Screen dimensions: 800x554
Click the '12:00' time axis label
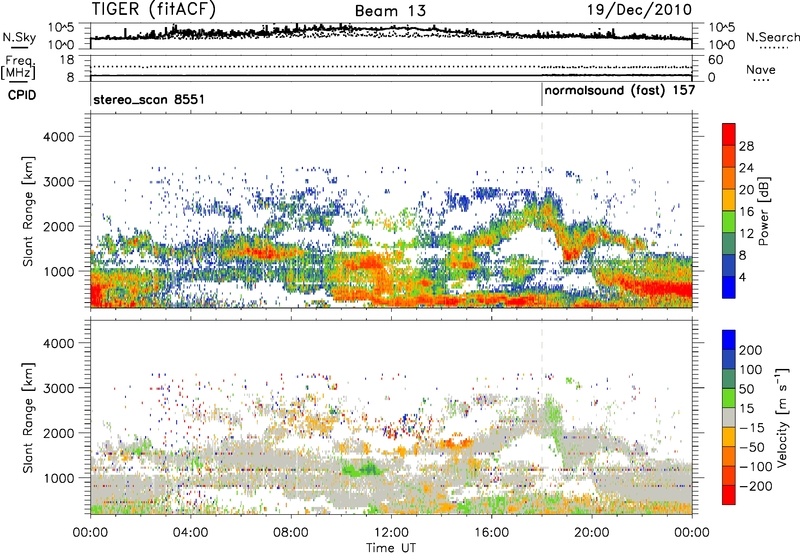click(391, 533)
